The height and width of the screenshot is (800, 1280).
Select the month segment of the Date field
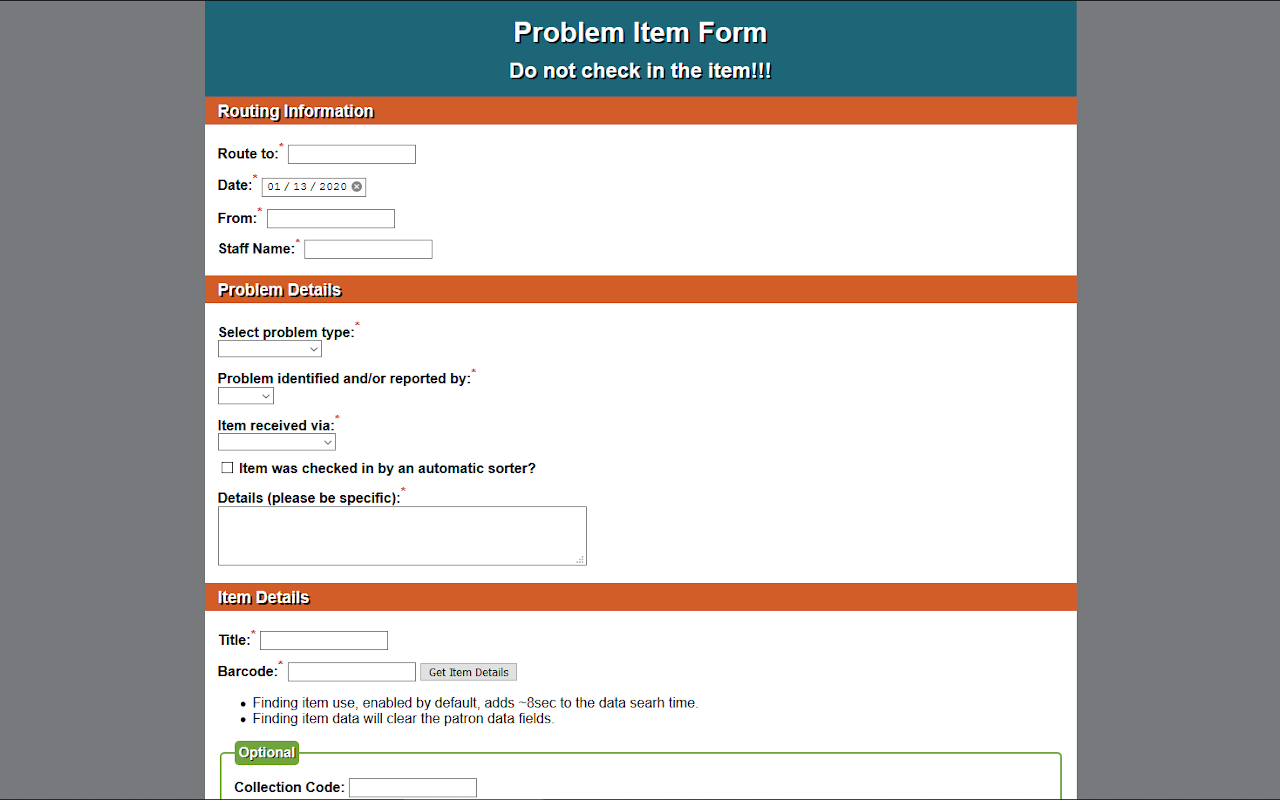pyautogui.click(x=274, y=187)
